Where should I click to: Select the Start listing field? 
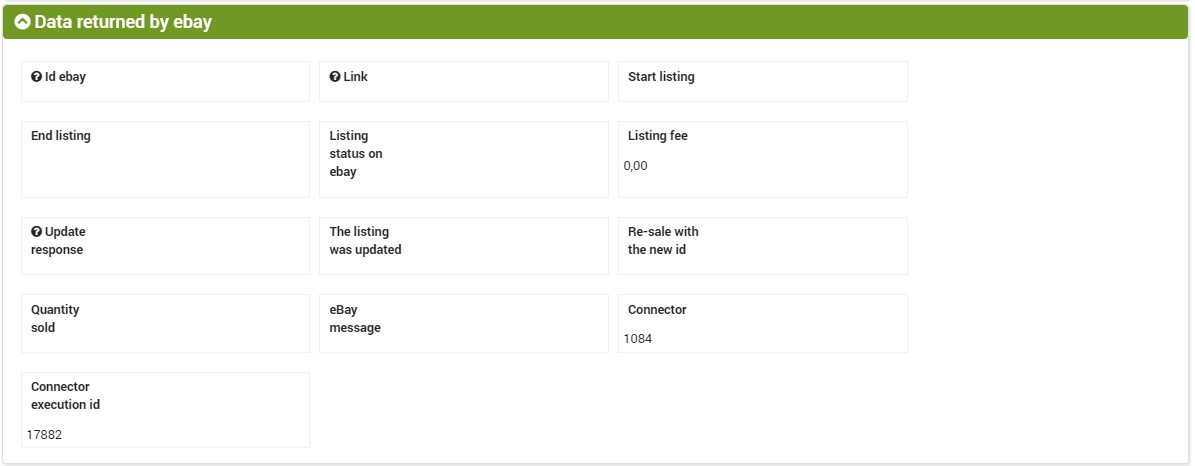point(763,81)
